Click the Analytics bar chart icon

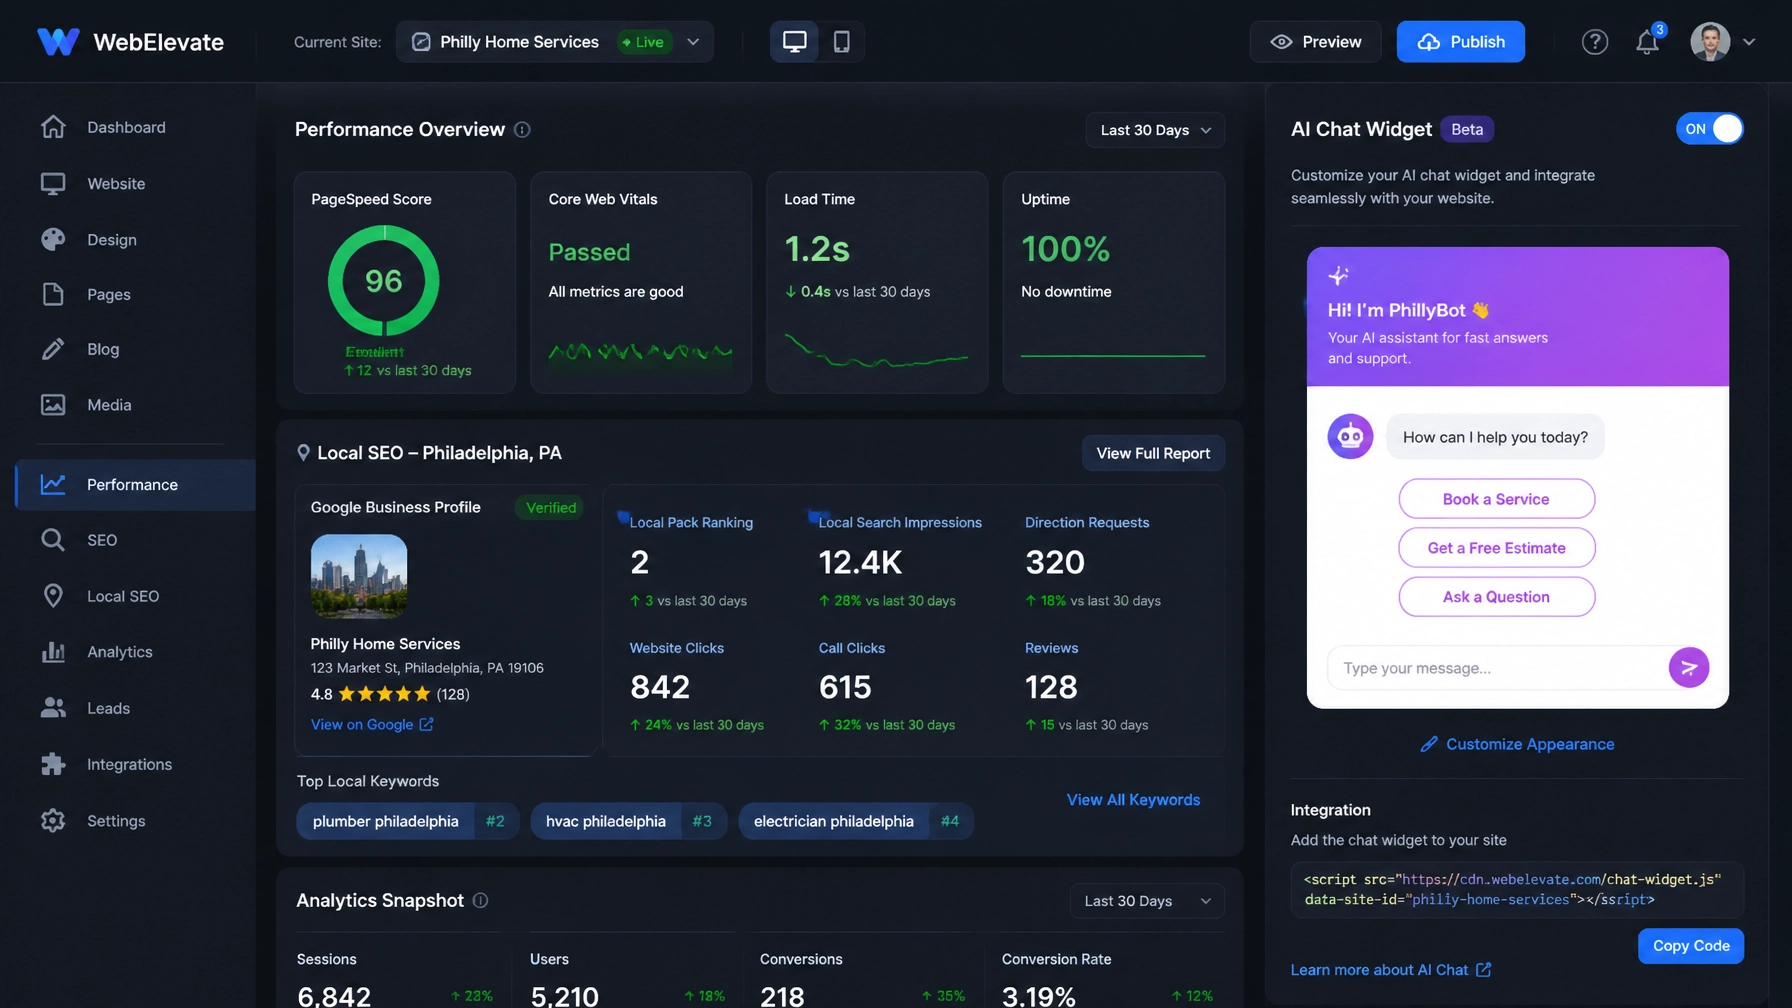click(x=53, y=652)
